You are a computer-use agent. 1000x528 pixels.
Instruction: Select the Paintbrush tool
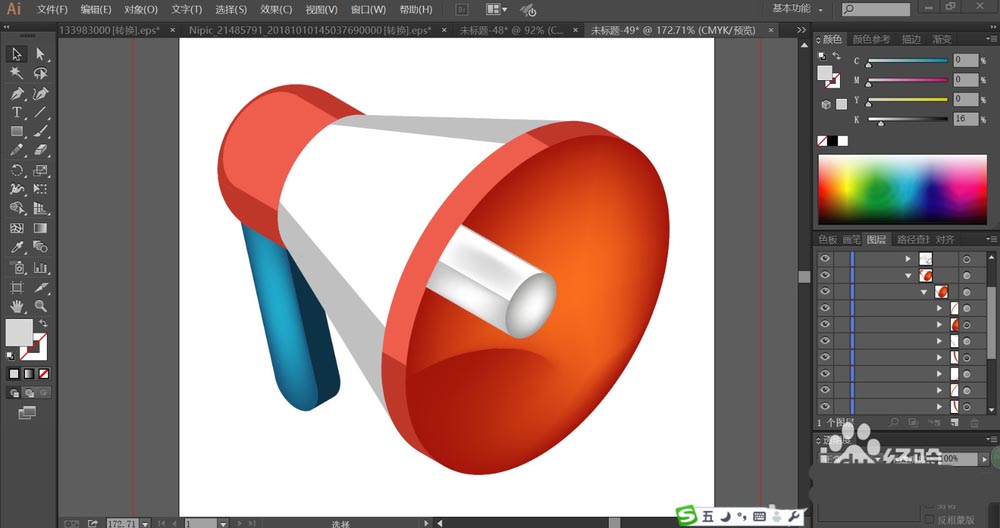click(x=40, y=131)
